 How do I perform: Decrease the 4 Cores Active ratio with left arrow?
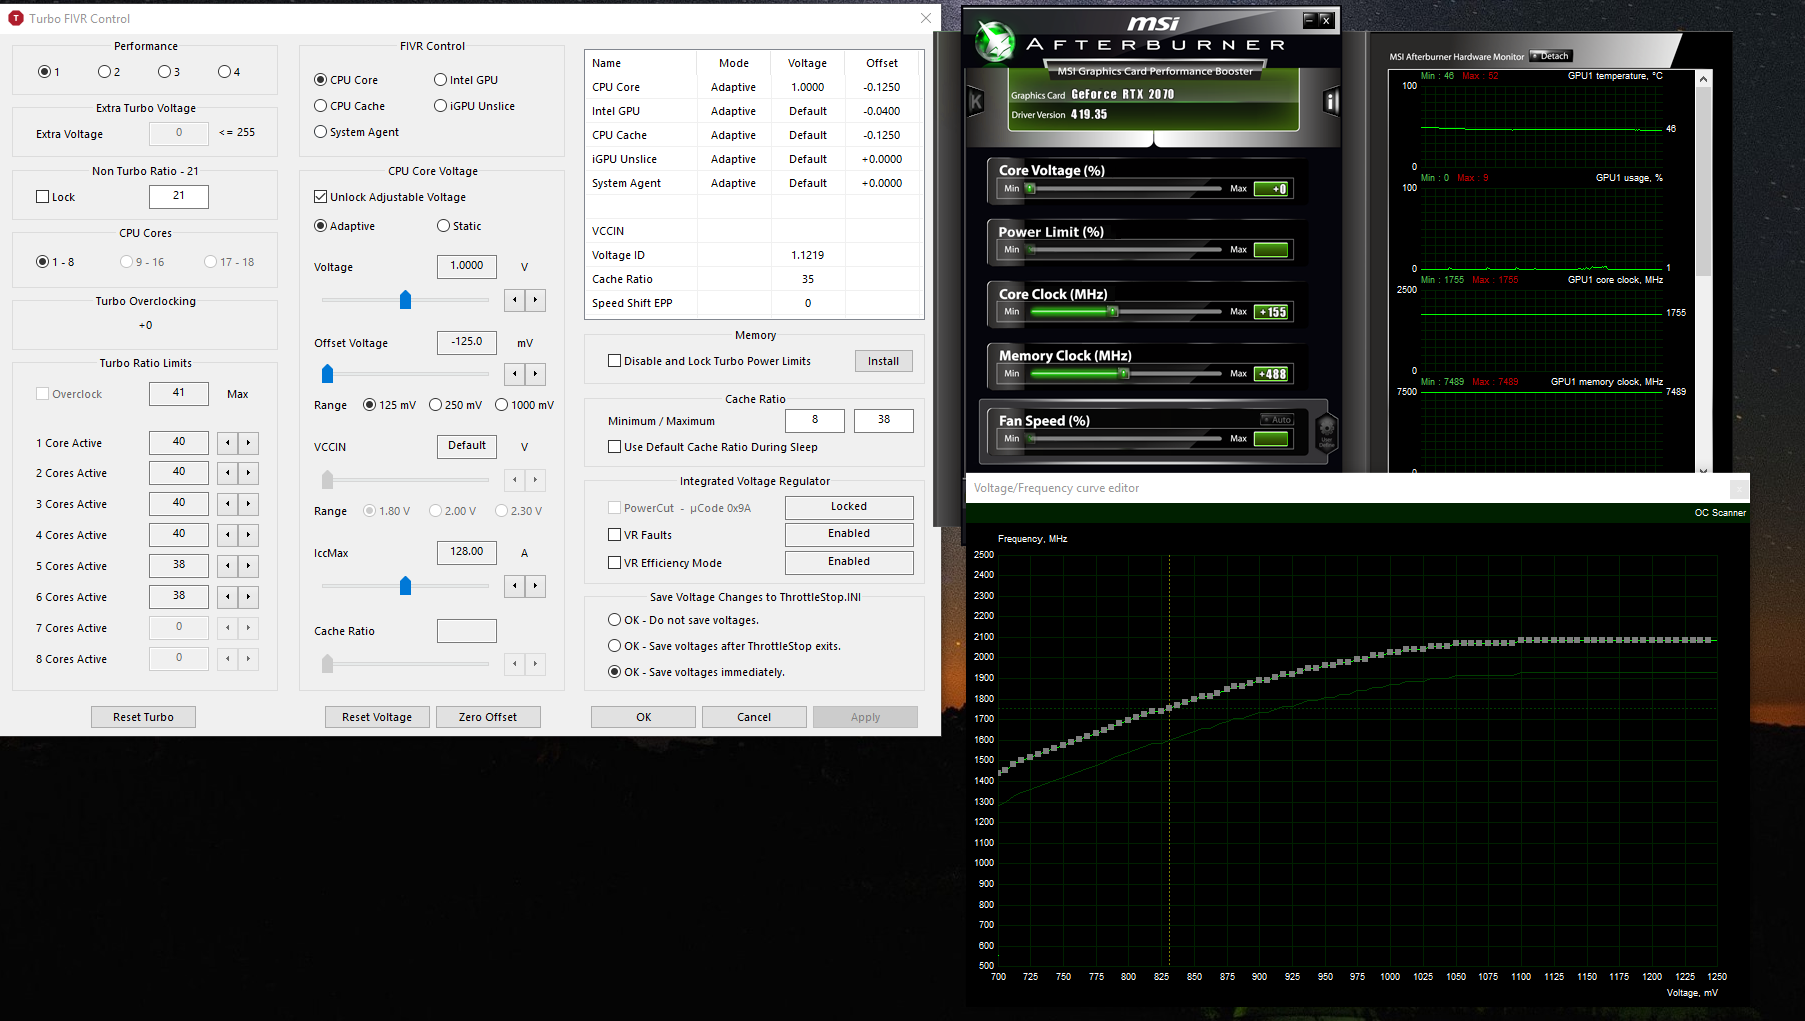click(x=228, y=535)
